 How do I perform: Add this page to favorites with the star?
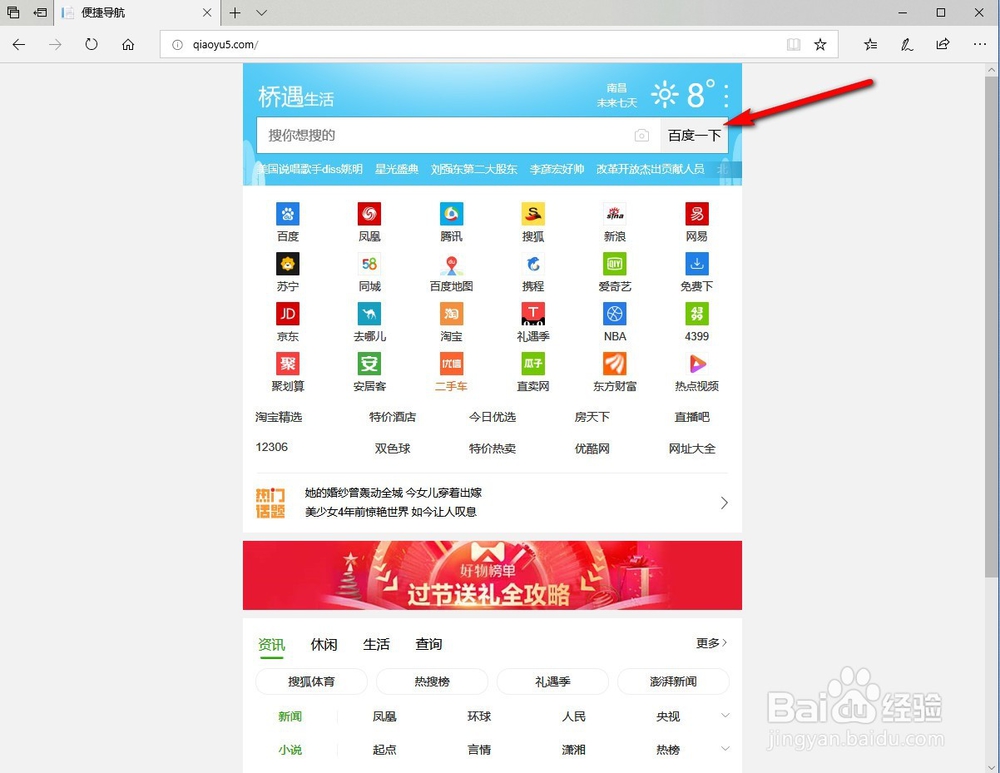820,44
